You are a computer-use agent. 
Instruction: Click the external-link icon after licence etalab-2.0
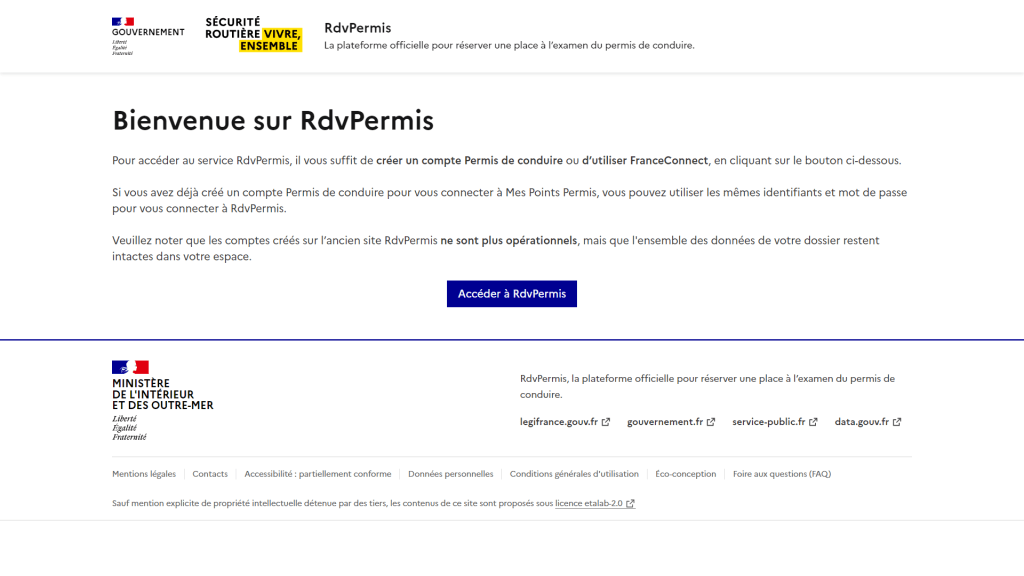point(629,503)
